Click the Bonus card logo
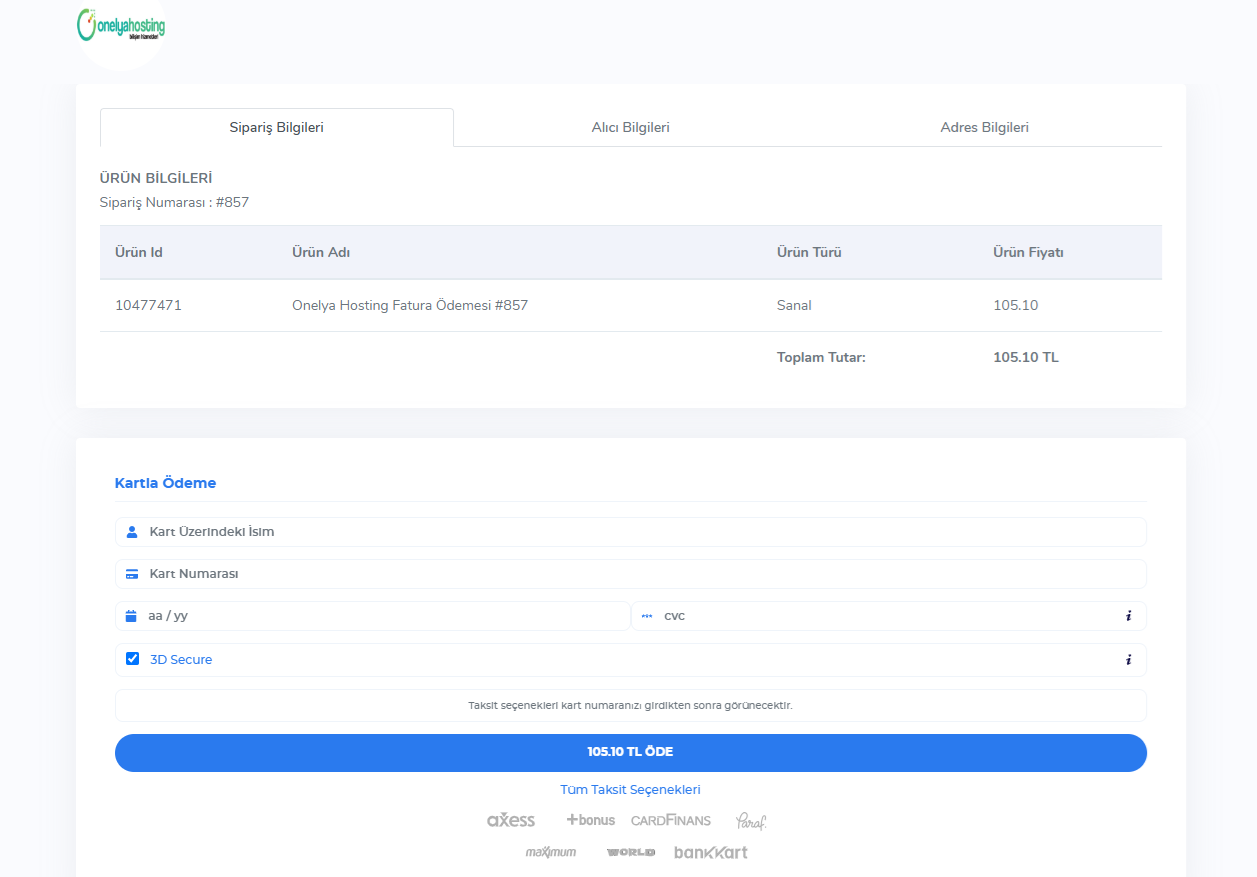The height and width of the screenshot is (877, 1257). pyautogui.click(x=590, y=820)
